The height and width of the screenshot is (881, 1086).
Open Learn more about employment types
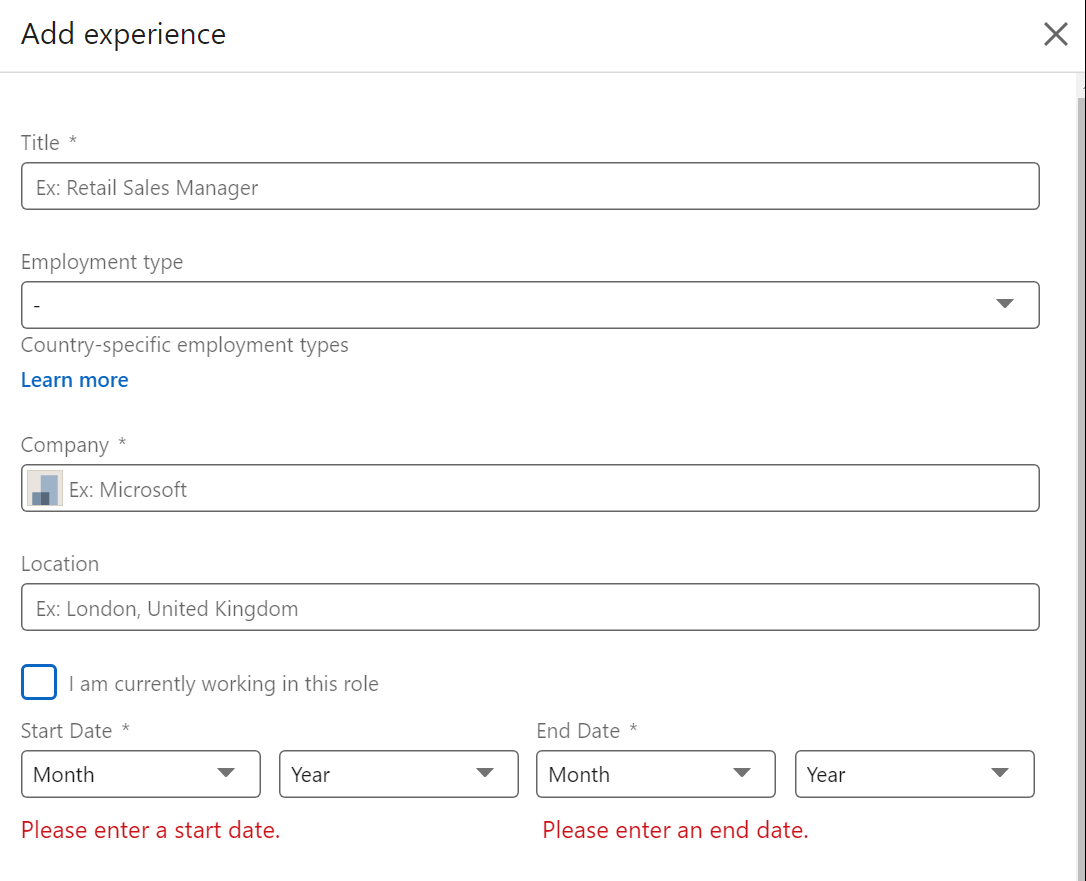pyautogui.click(x=75, y=380)
